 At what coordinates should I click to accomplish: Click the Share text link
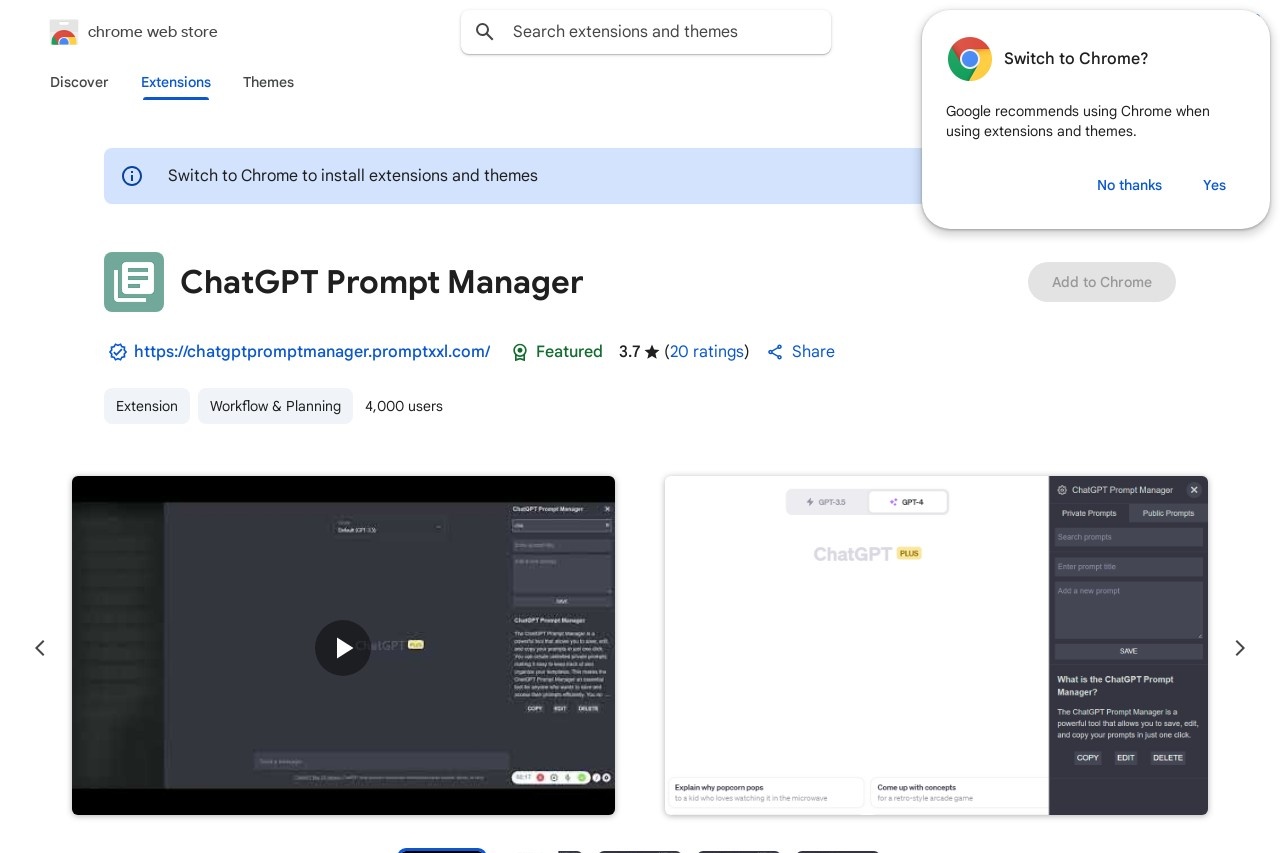pyautogui.click(x=813, y=352)
